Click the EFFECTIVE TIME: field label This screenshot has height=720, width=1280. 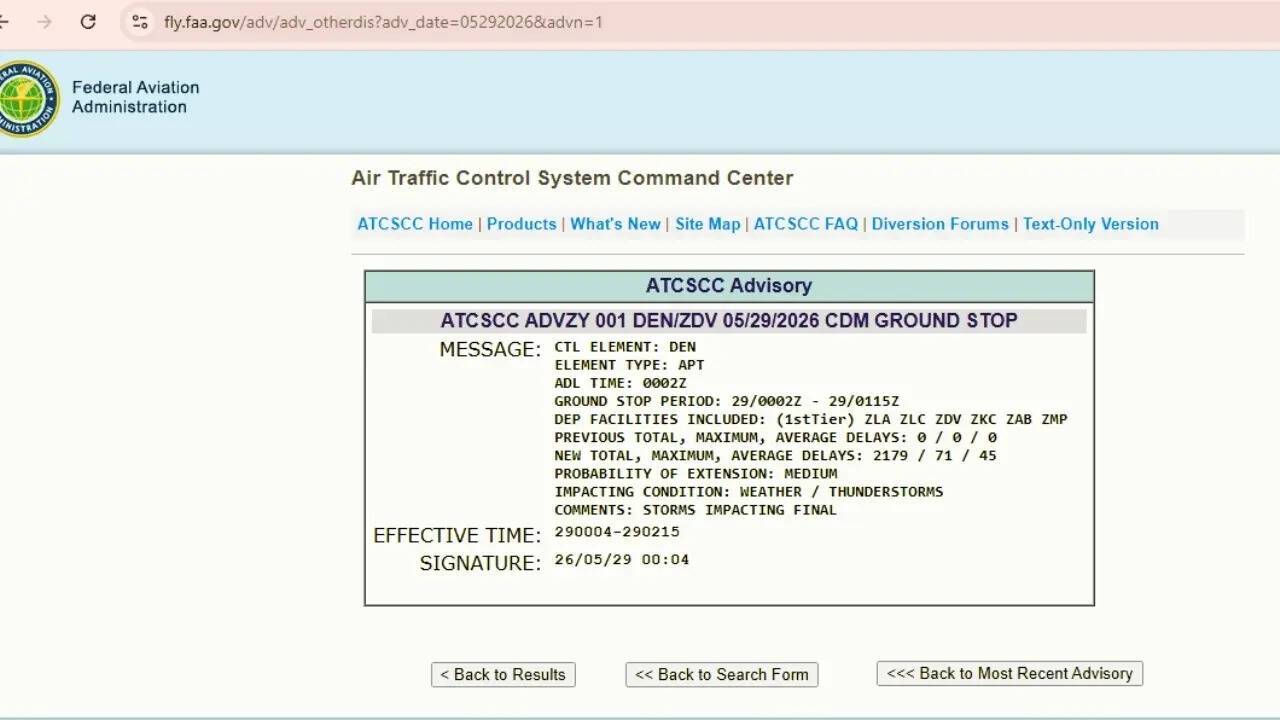point(457,536)
